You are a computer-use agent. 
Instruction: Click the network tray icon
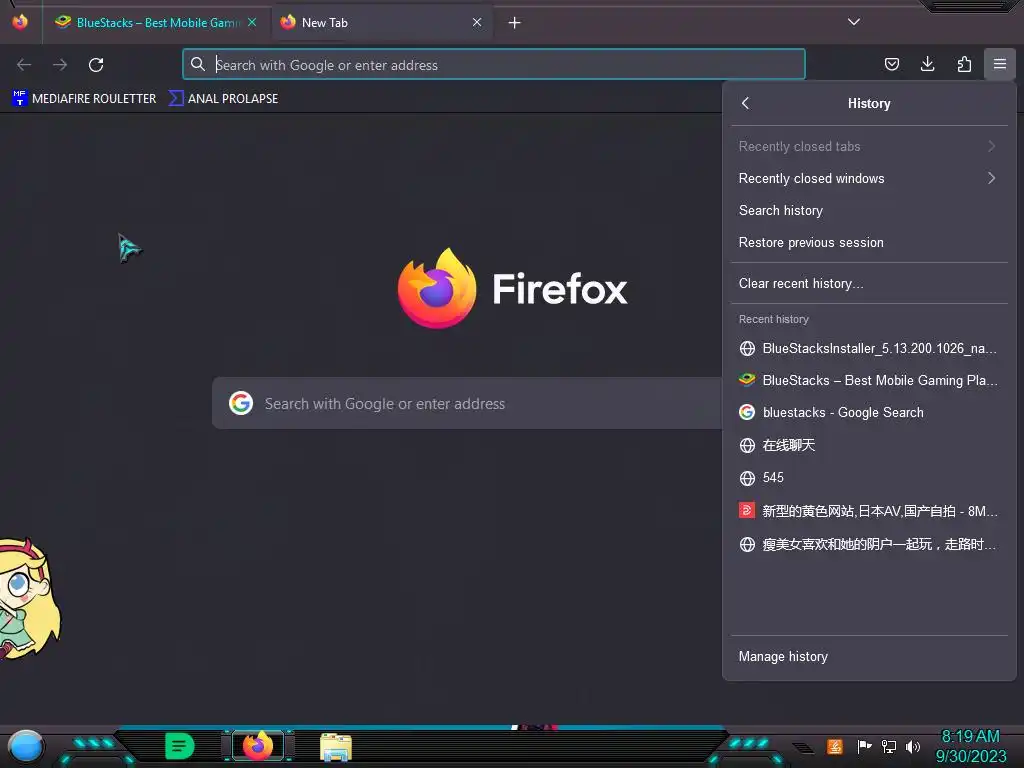(889, 746)
